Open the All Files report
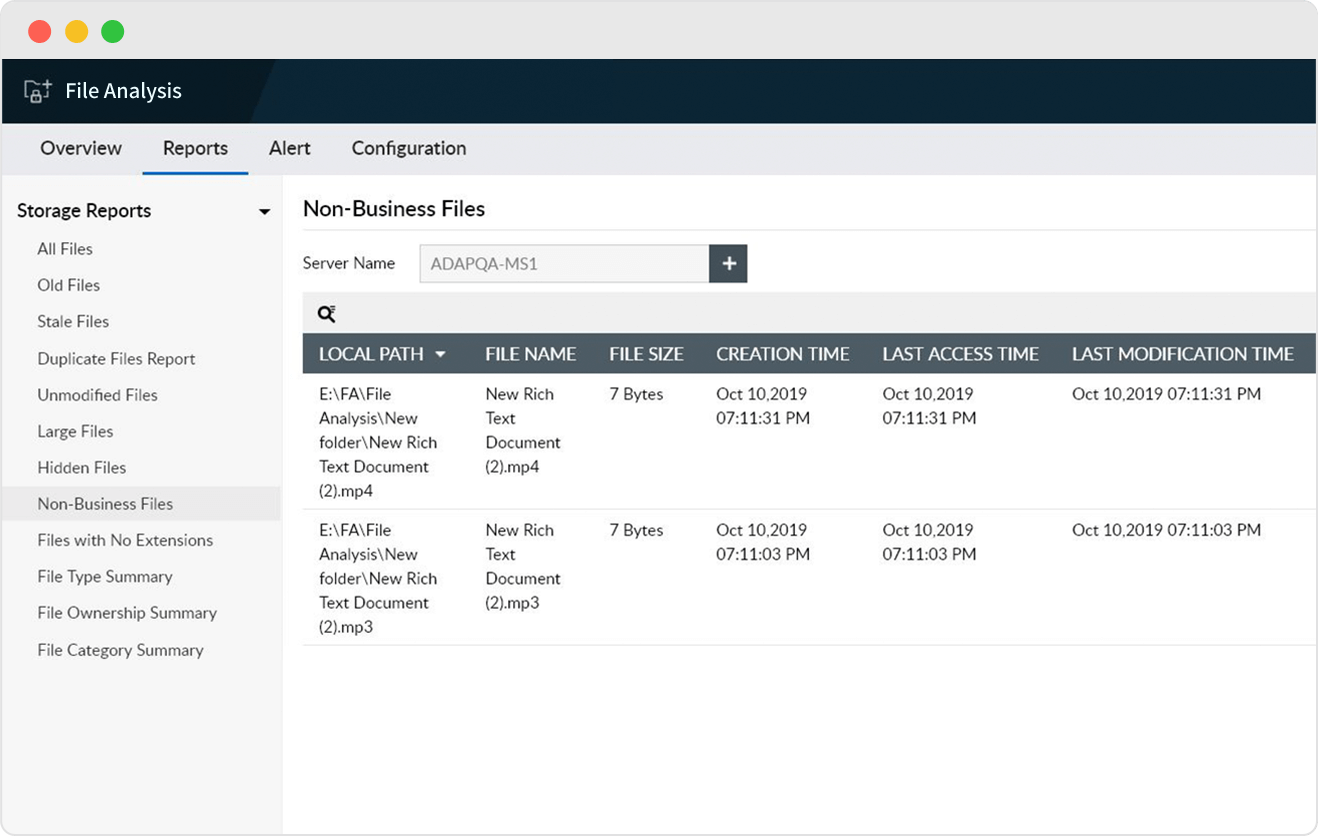This screenshot has height=837, width=1318. pos(65,248)
